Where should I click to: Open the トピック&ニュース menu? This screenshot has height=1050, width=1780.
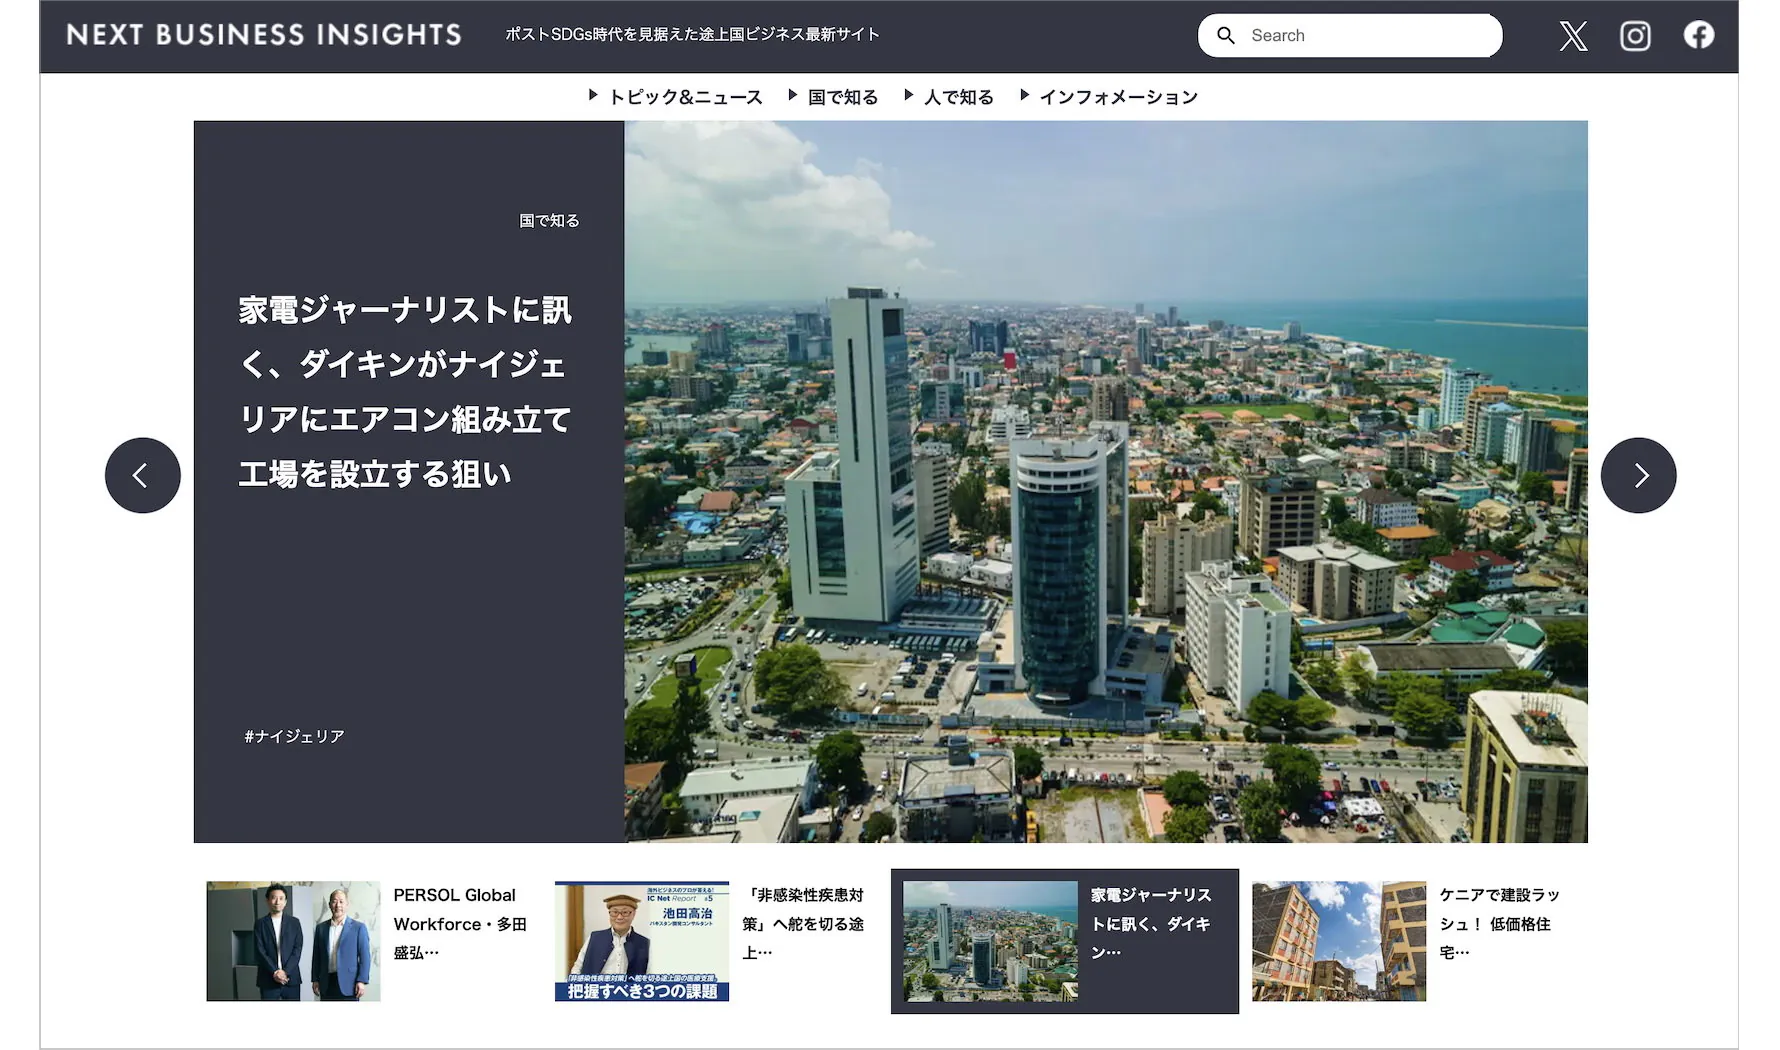click(x=685, y=97)
